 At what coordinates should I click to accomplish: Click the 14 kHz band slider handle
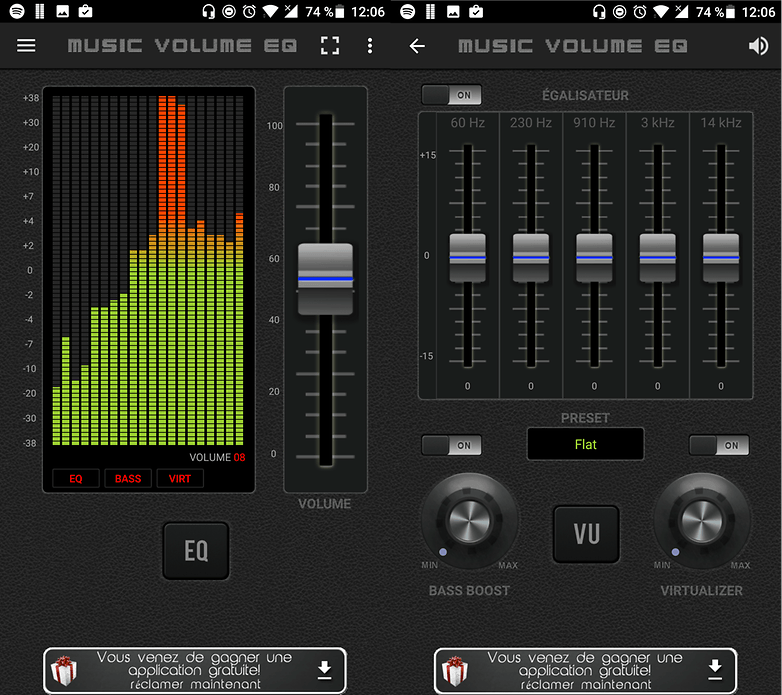click(721, 258)
